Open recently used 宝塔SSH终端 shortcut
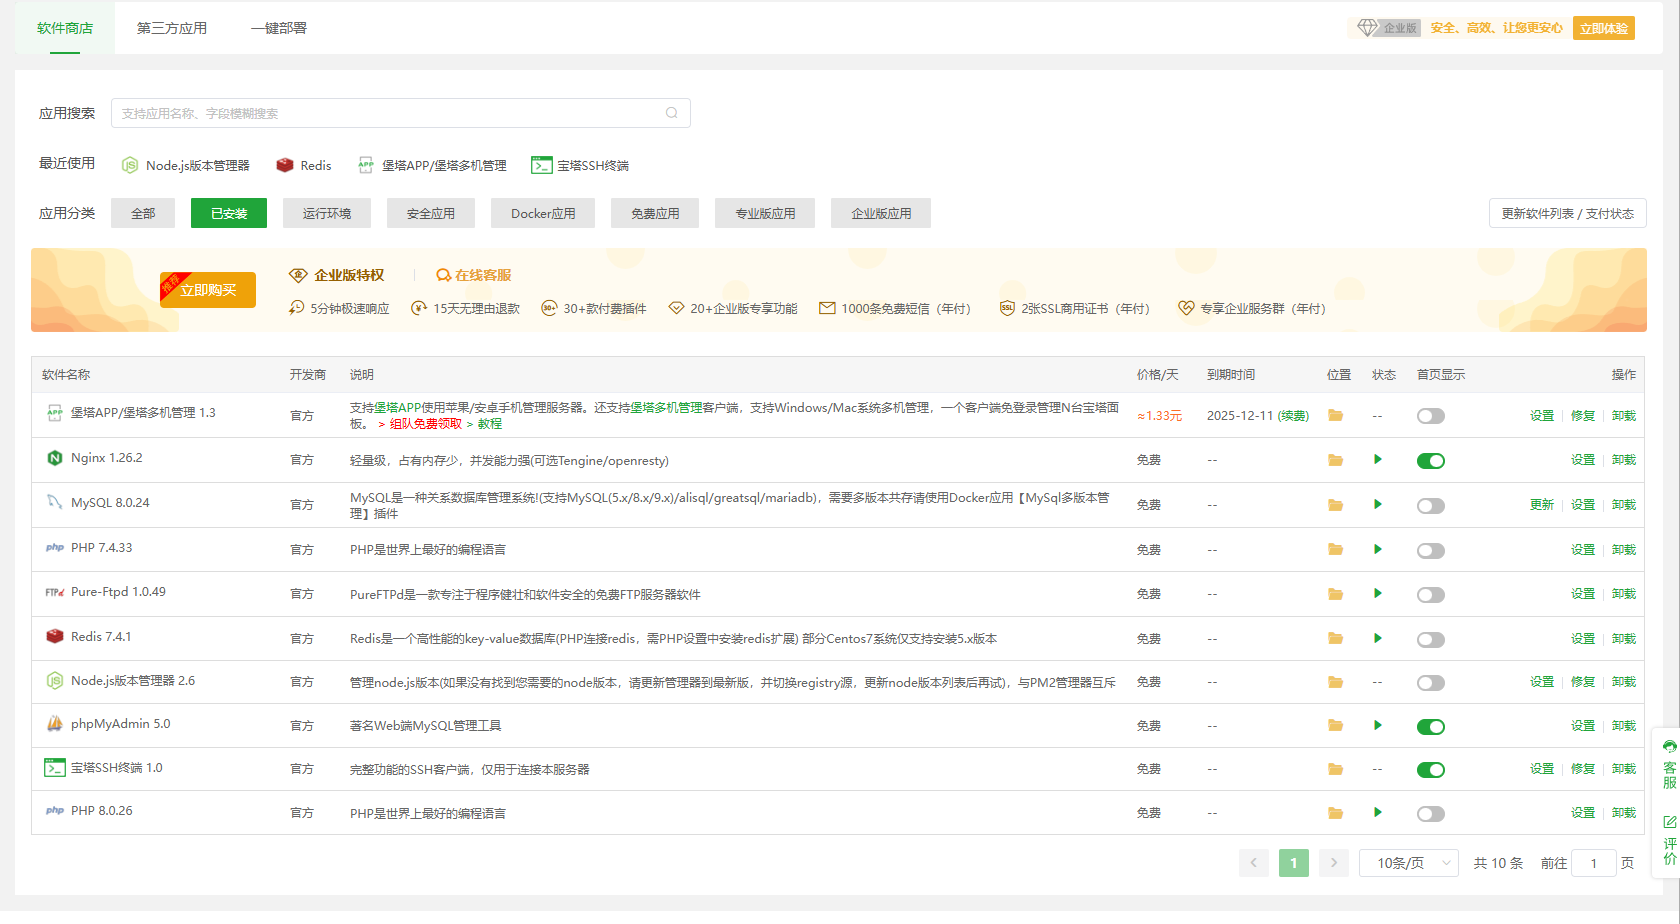The width and height of the screenshot is (1680, 924). point(580,166)
